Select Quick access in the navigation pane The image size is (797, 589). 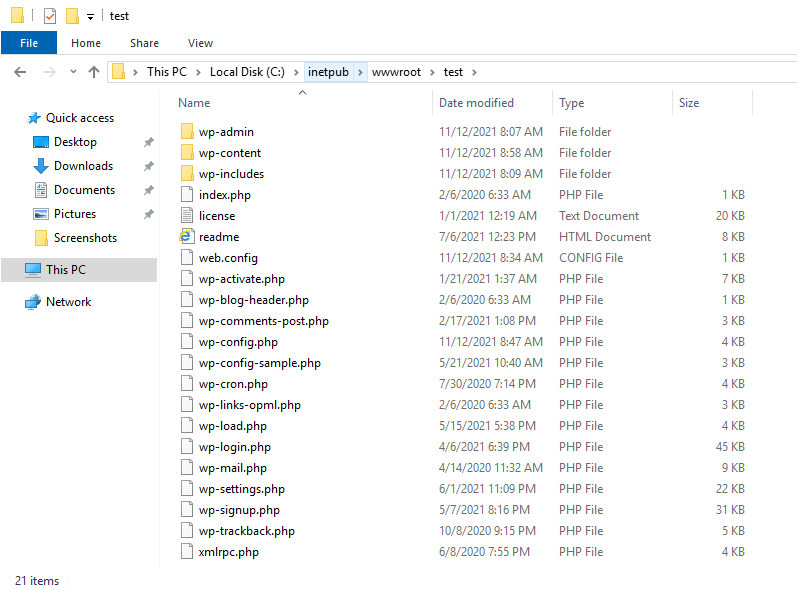coord(80,118)
